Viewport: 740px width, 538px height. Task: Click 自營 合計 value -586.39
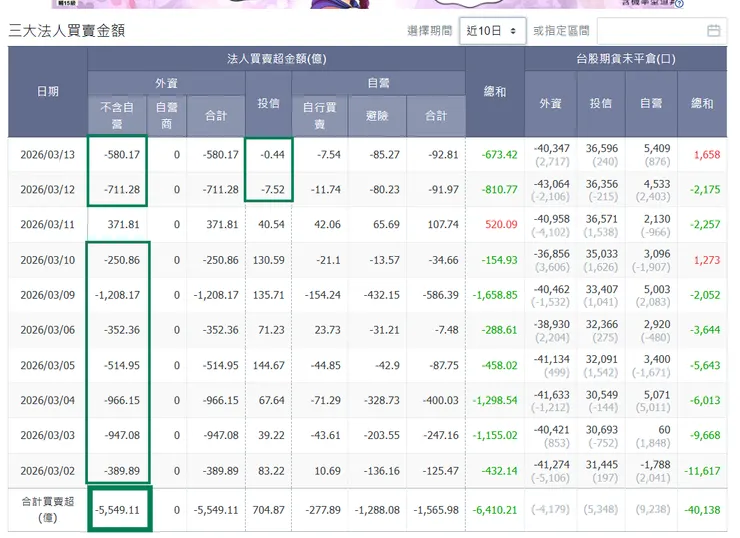[440, 295]
